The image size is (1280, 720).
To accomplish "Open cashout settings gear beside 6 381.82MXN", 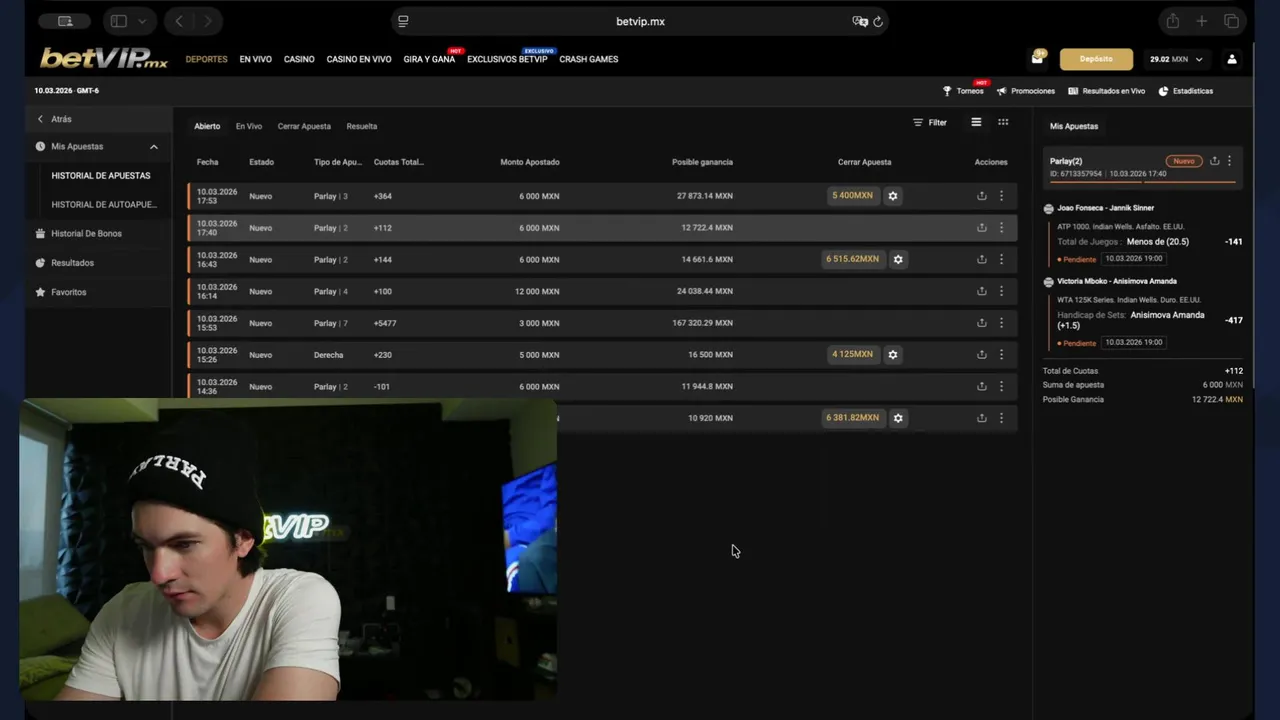I will 898,418.
